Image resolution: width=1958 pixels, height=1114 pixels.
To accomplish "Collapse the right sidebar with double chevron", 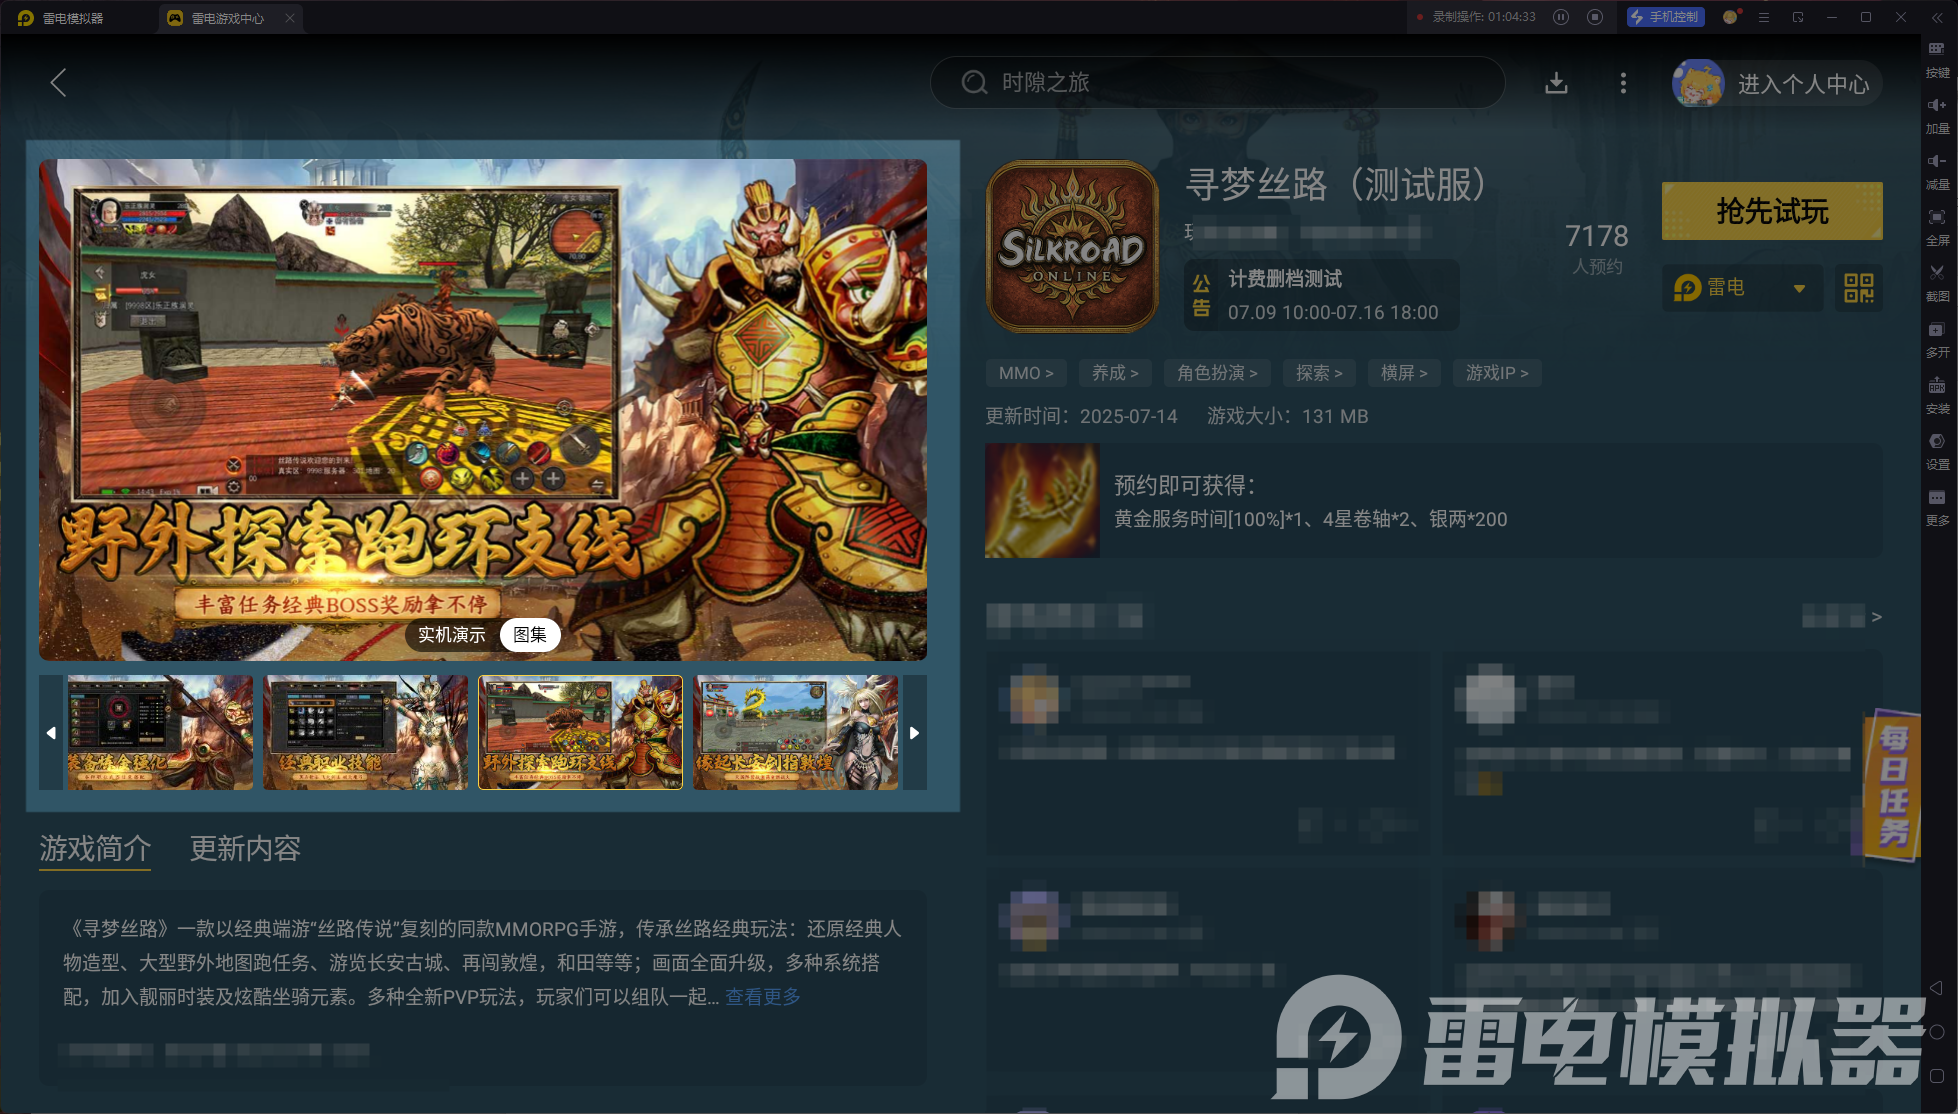I will (1937, 17).
